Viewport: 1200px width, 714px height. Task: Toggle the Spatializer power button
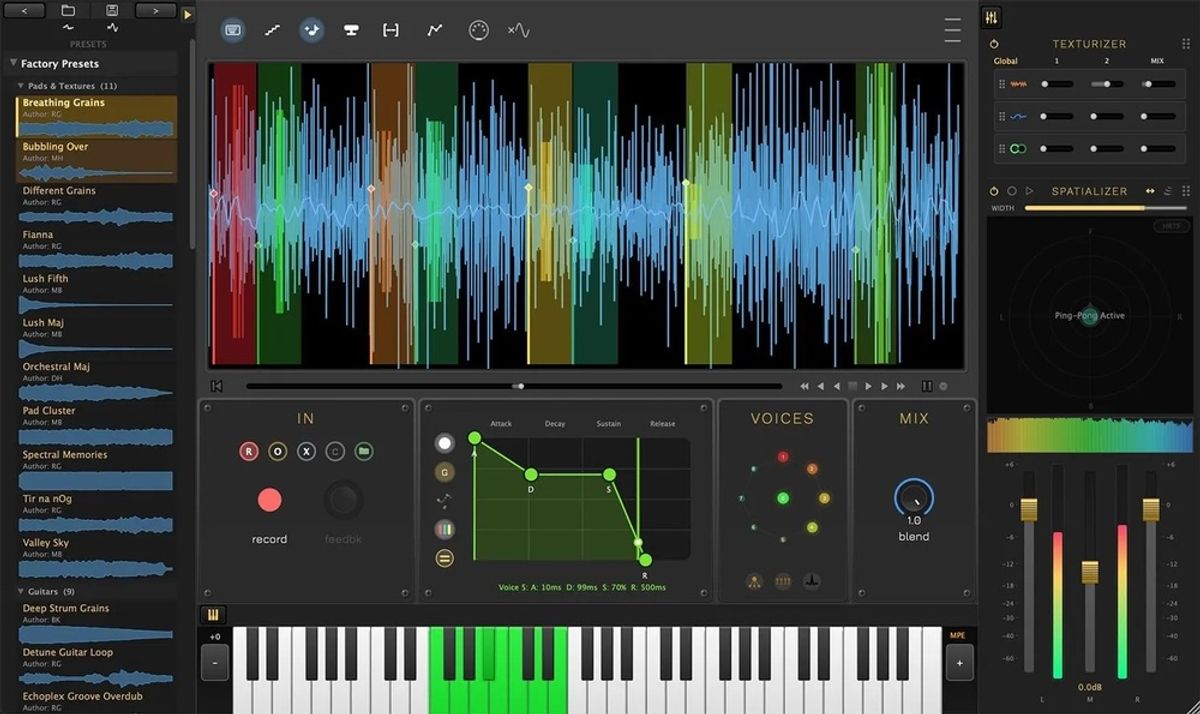point(994,191)
